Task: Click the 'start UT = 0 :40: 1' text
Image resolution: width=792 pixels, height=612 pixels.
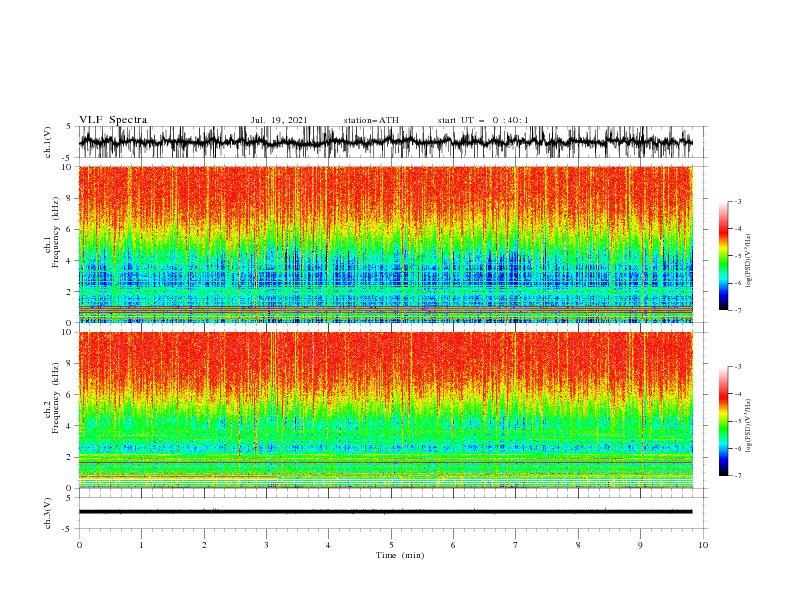Action: (483, 120)
